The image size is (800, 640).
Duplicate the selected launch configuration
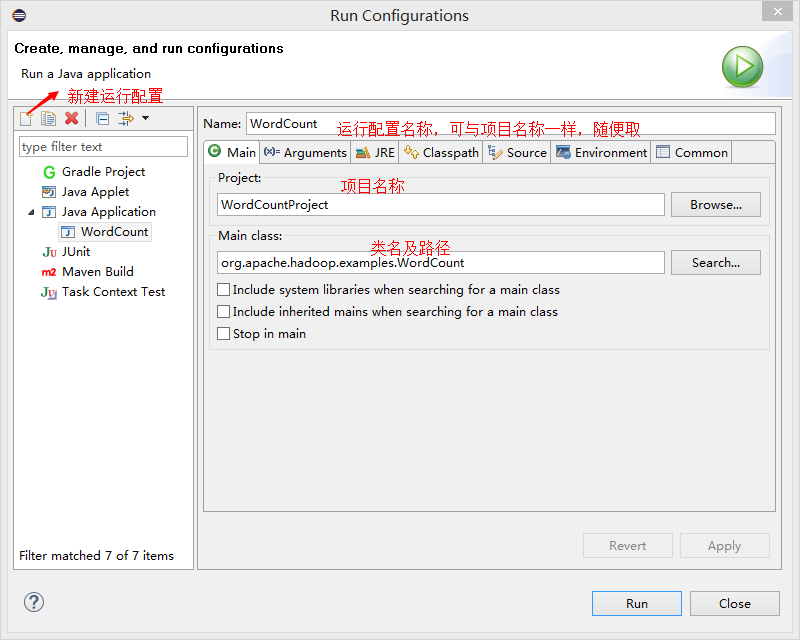(48, 118)
